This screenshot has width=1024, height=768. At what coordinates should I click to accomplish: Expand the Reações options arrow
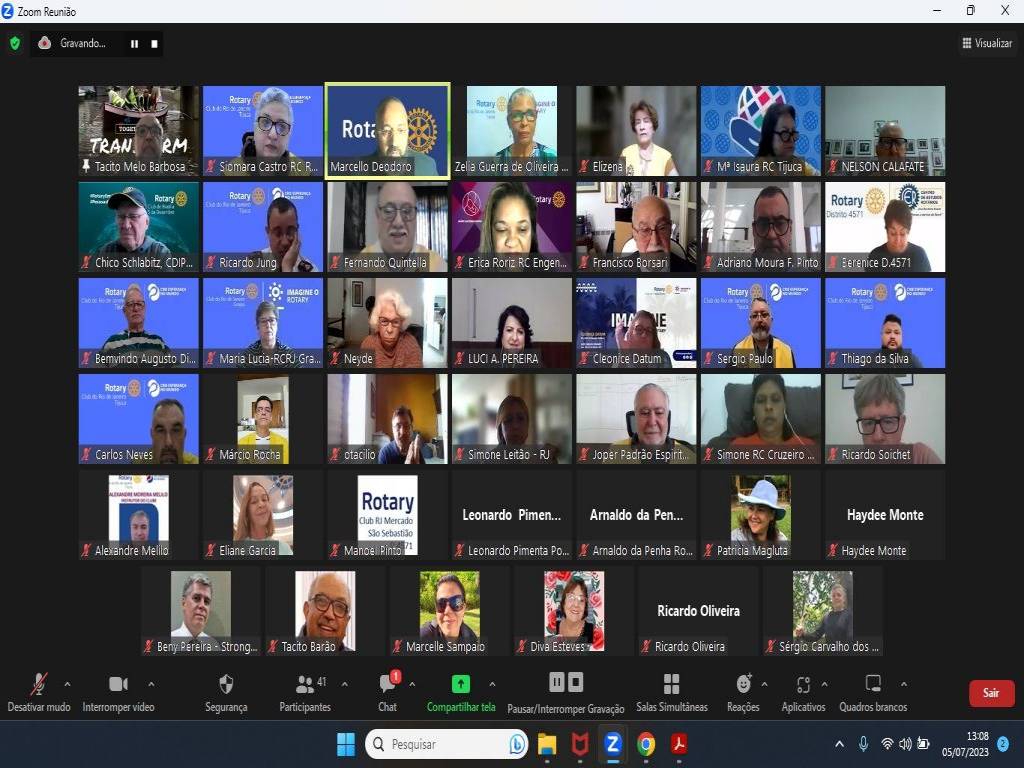tap(764, 684)
